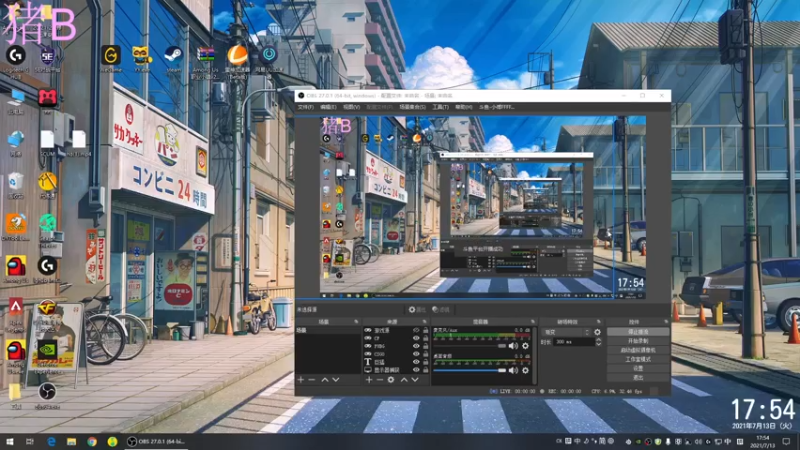The height and width of the screenshot is (450, 800).
Task: Toggle visibility of PUBG source
Action: 416,346
